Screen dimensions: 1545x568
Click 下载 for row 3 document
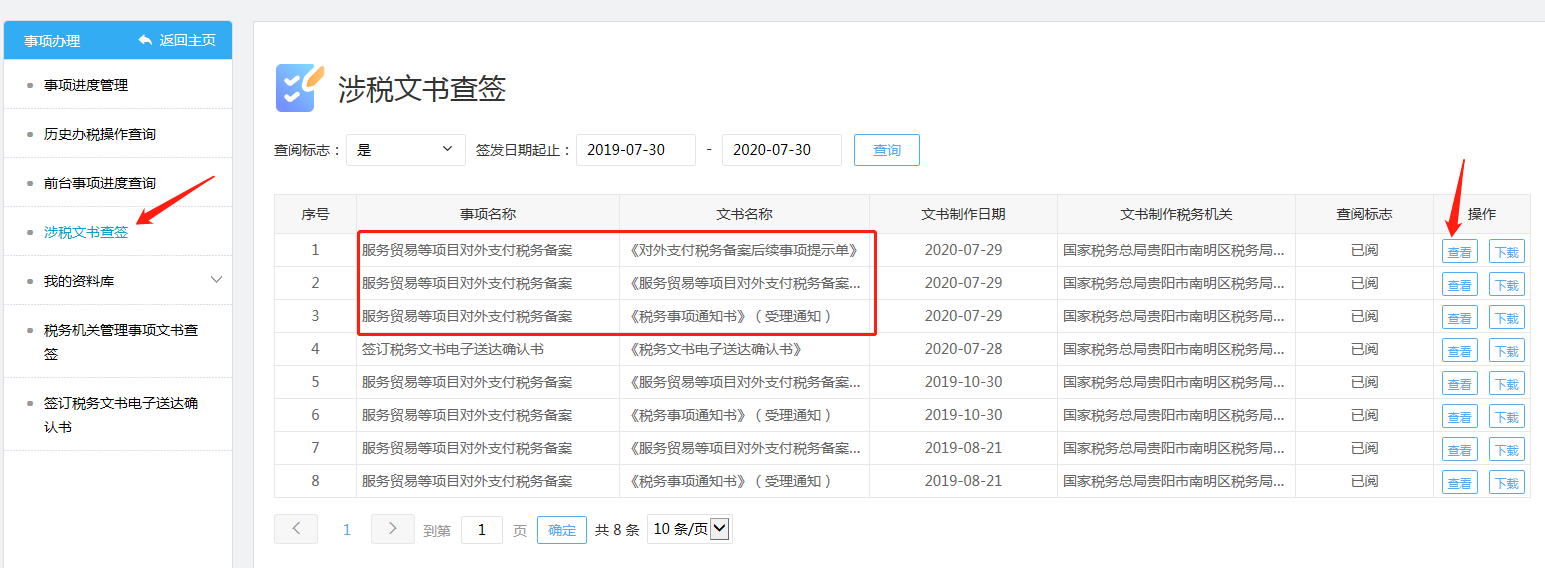1506,318
